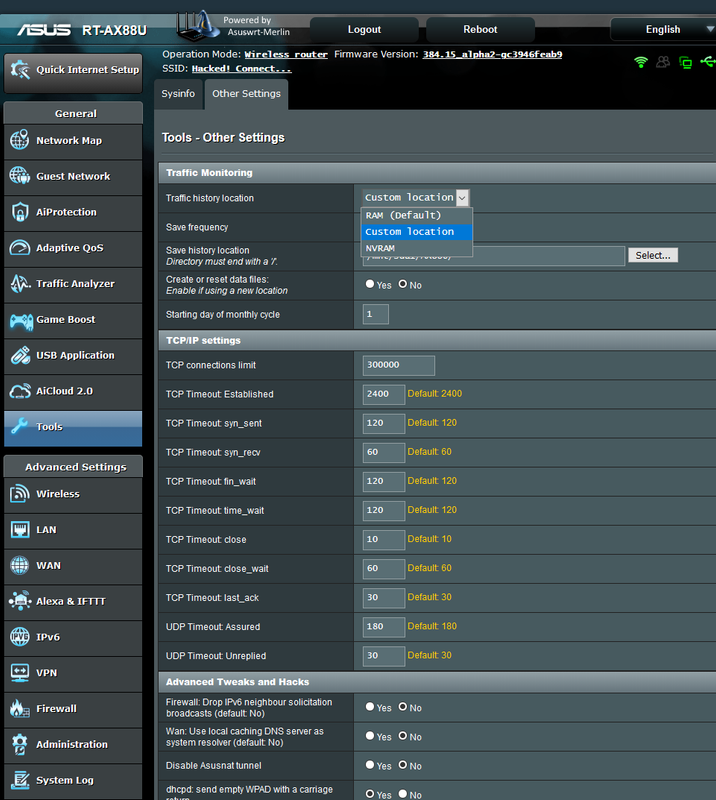Select Yes for create or reset data files

[370, 284]
